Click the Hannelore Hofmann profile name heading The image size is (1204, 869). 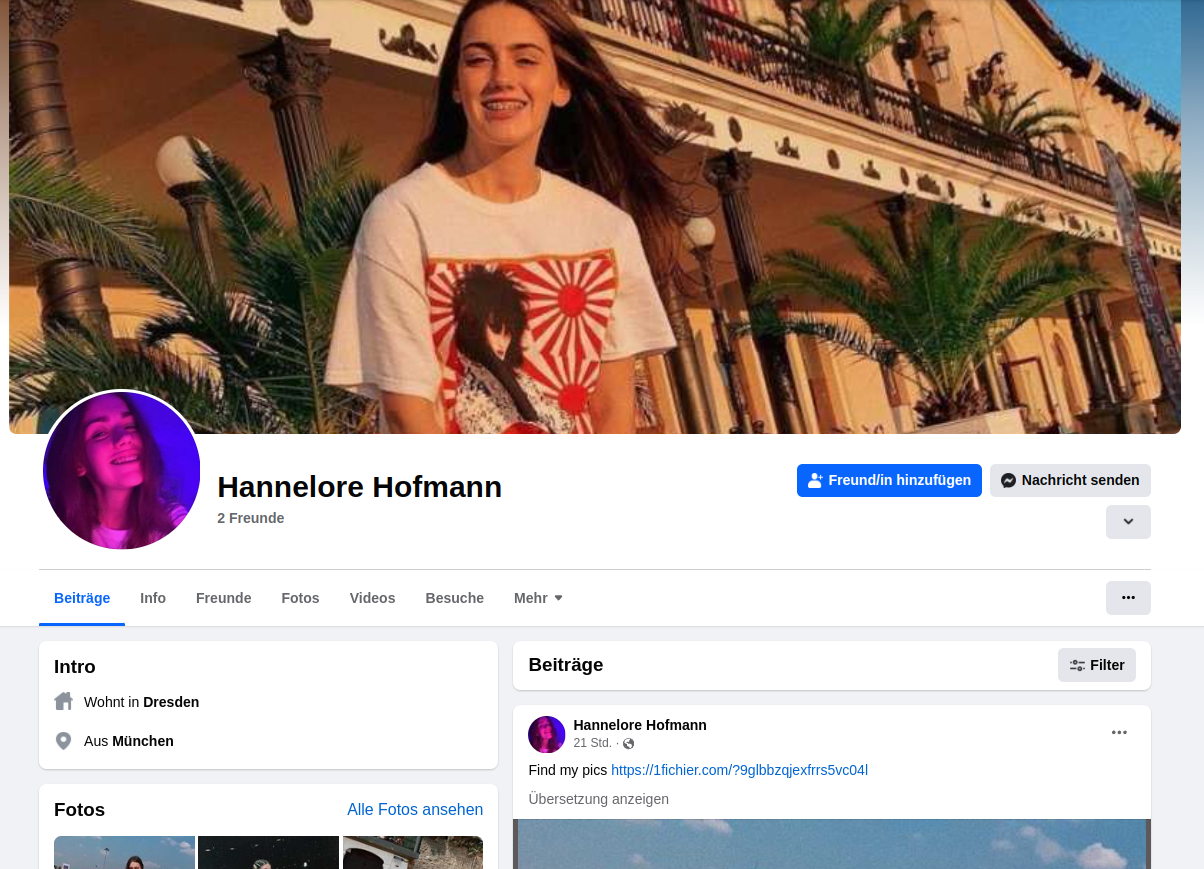coord(360,487)
